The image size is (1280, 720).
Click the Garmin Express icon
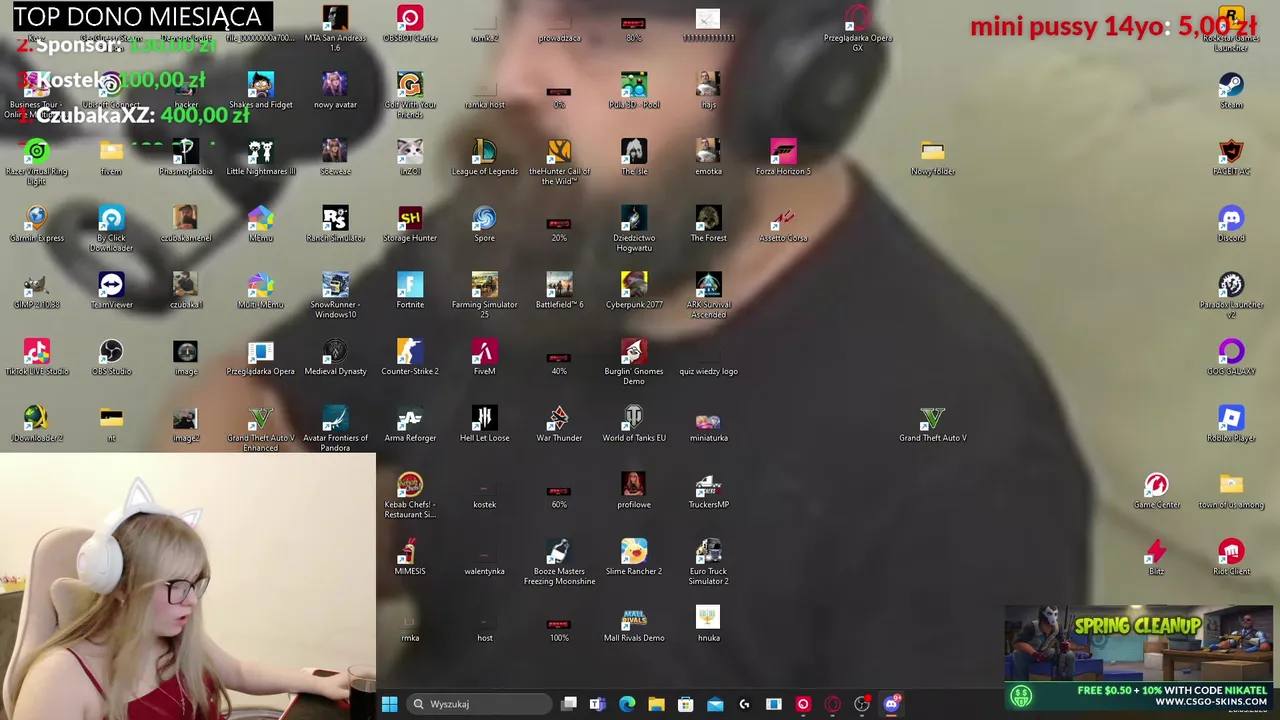click(36, 218)
